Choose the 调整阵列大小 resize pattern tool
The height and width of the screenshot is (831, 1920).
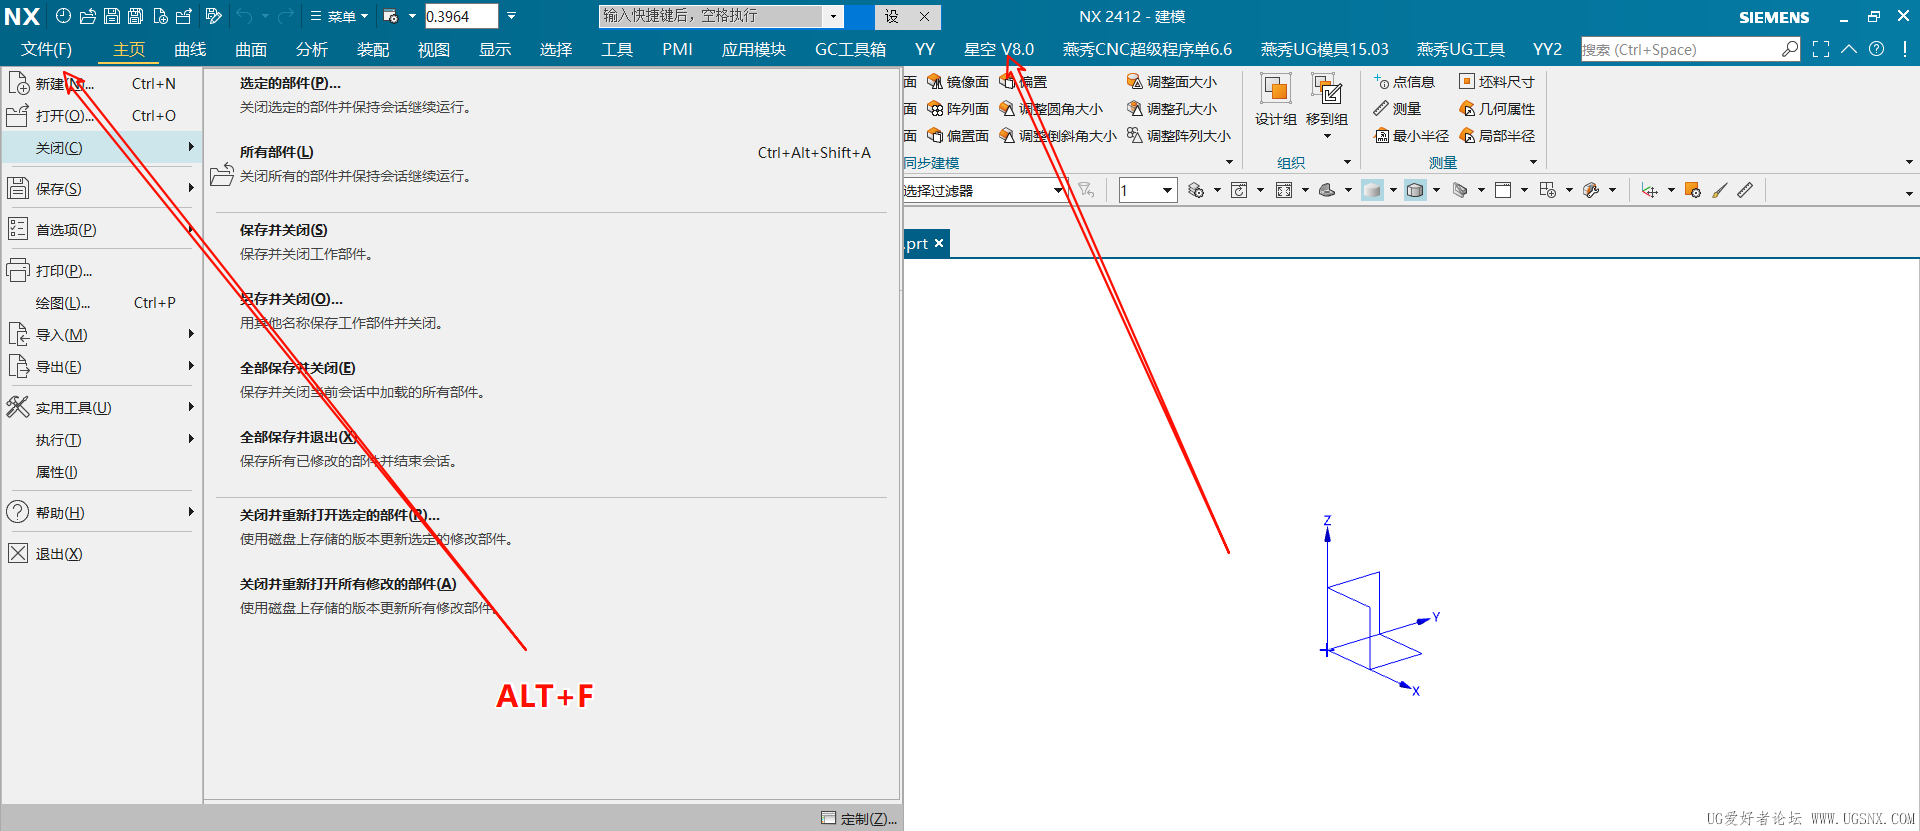[x=1179, y=136]
